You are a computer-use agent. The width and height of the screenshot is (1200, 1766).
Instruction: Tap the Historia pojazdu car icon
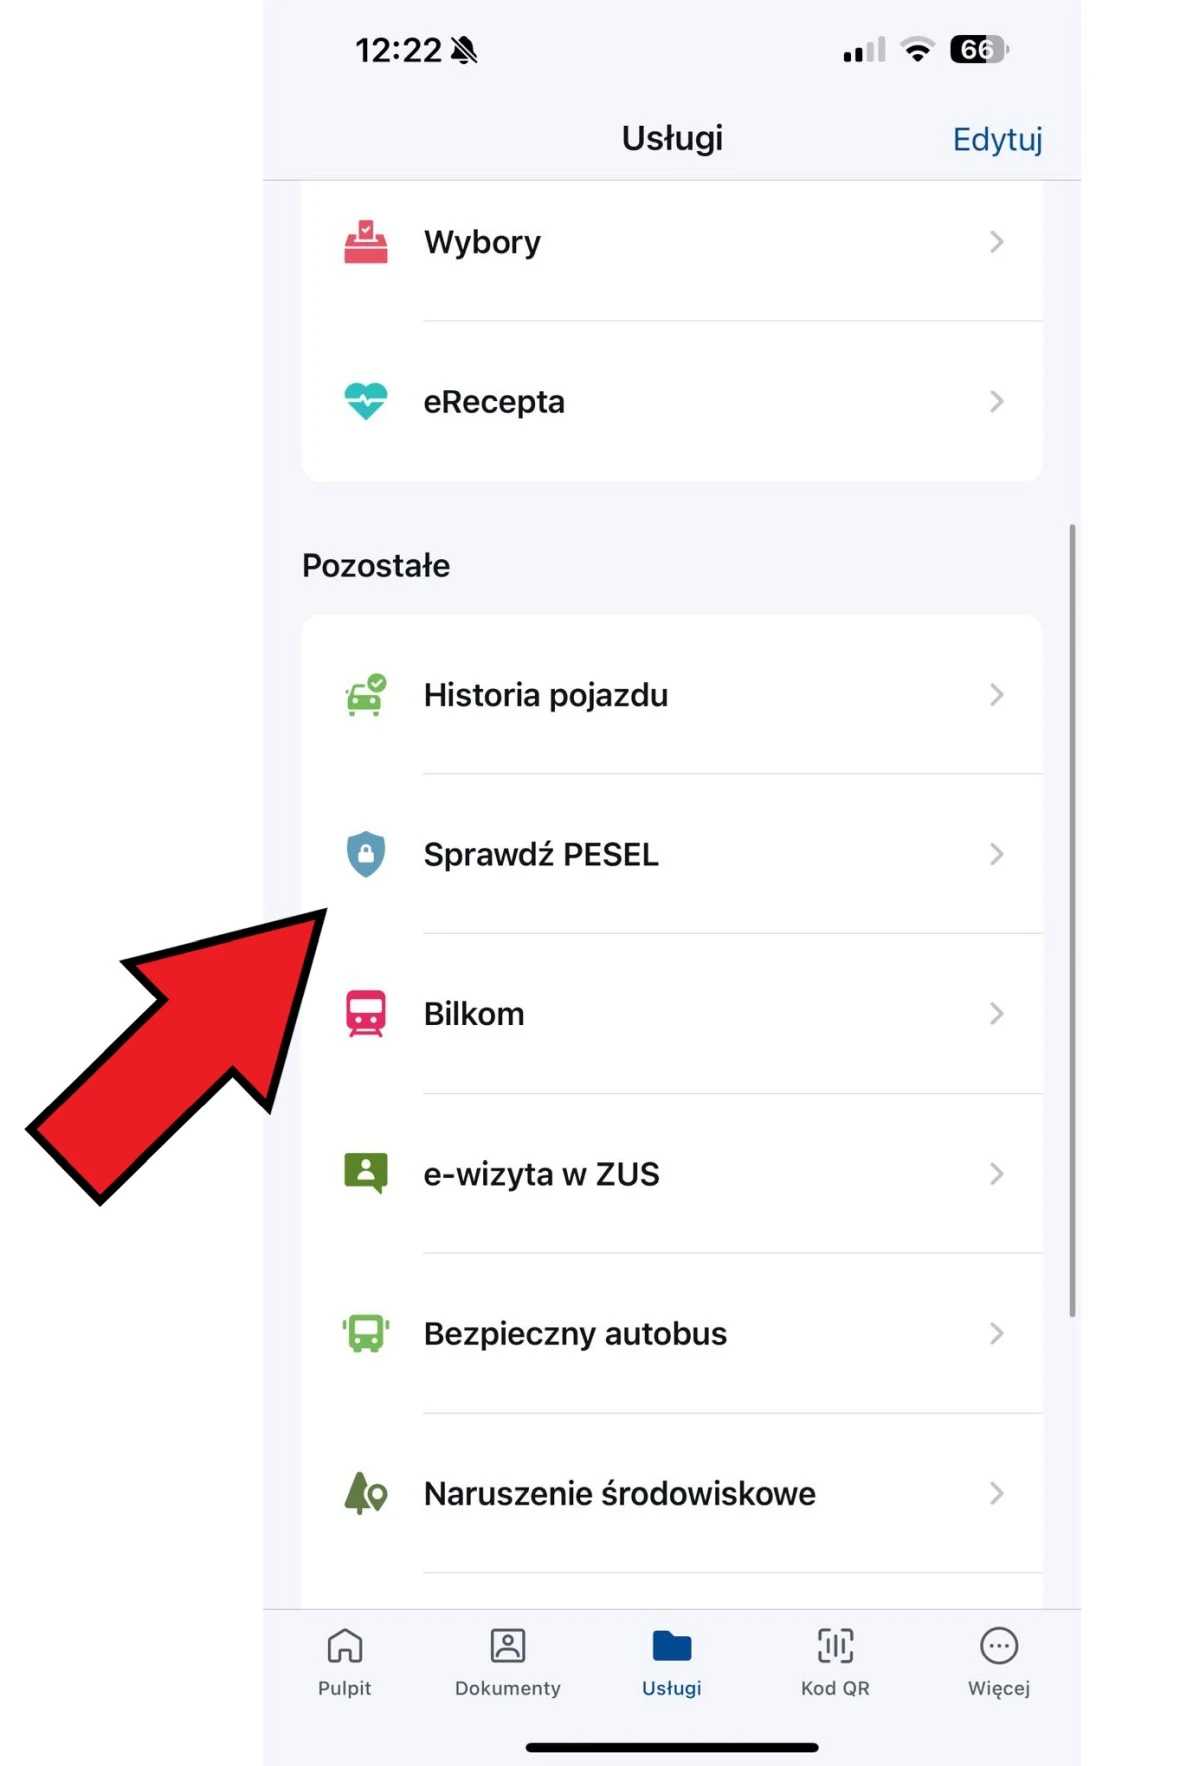[x=366, y=695]
